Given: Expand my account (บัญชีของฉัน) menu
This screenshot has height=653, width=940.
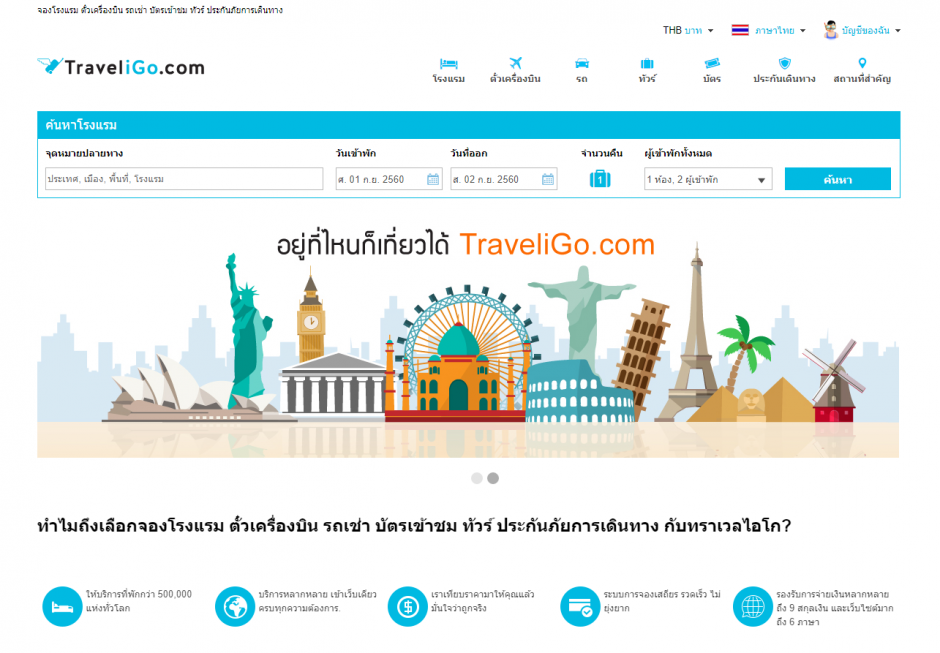Looking at the screenshot, I should click(862, 30).
